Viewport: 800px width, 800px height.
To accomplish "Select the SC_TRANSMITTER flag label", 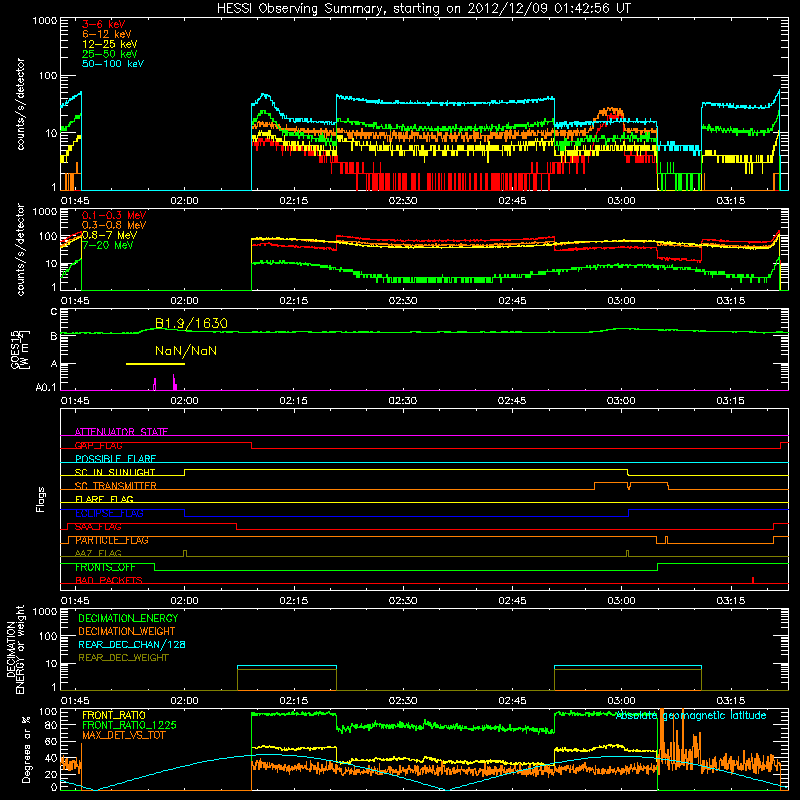I will coord(116,486).
